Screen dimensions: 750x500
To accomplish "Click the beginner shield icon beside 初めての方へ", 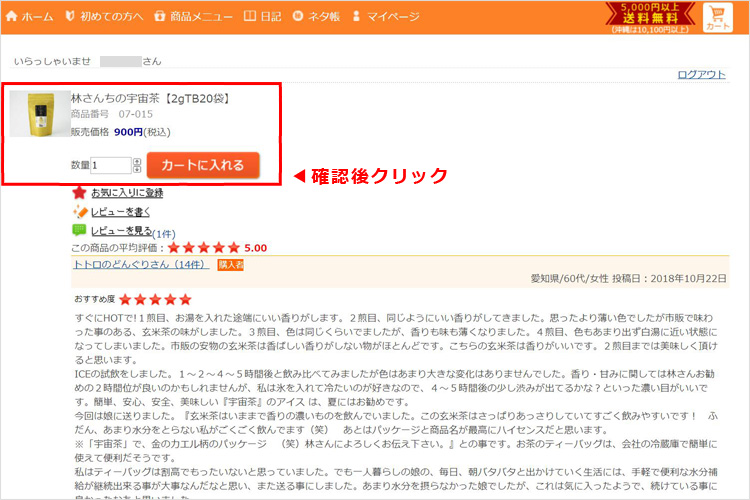I will point(70,17).
